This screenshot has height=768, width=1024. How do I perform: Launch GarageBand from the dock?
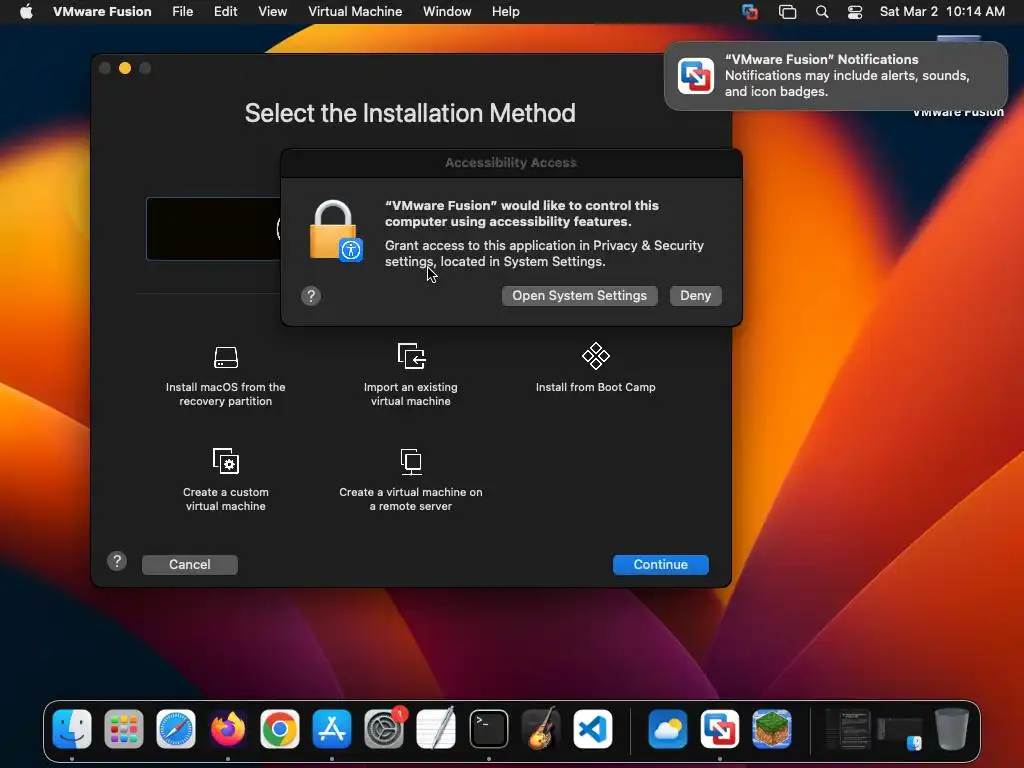click(x=541, y=729)
